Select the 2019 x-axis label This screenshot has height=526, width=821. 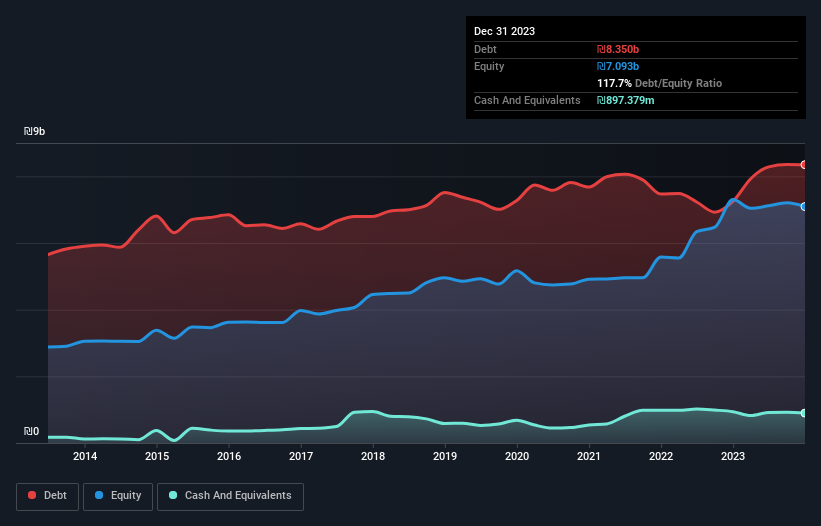click(x=445, y=456)
